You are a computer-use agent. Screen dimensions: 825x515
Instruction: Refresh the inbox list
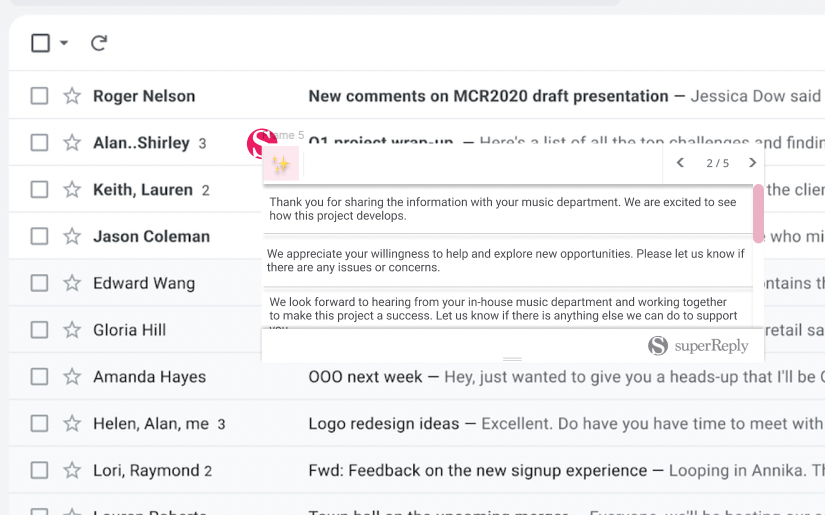click(99, 43)
